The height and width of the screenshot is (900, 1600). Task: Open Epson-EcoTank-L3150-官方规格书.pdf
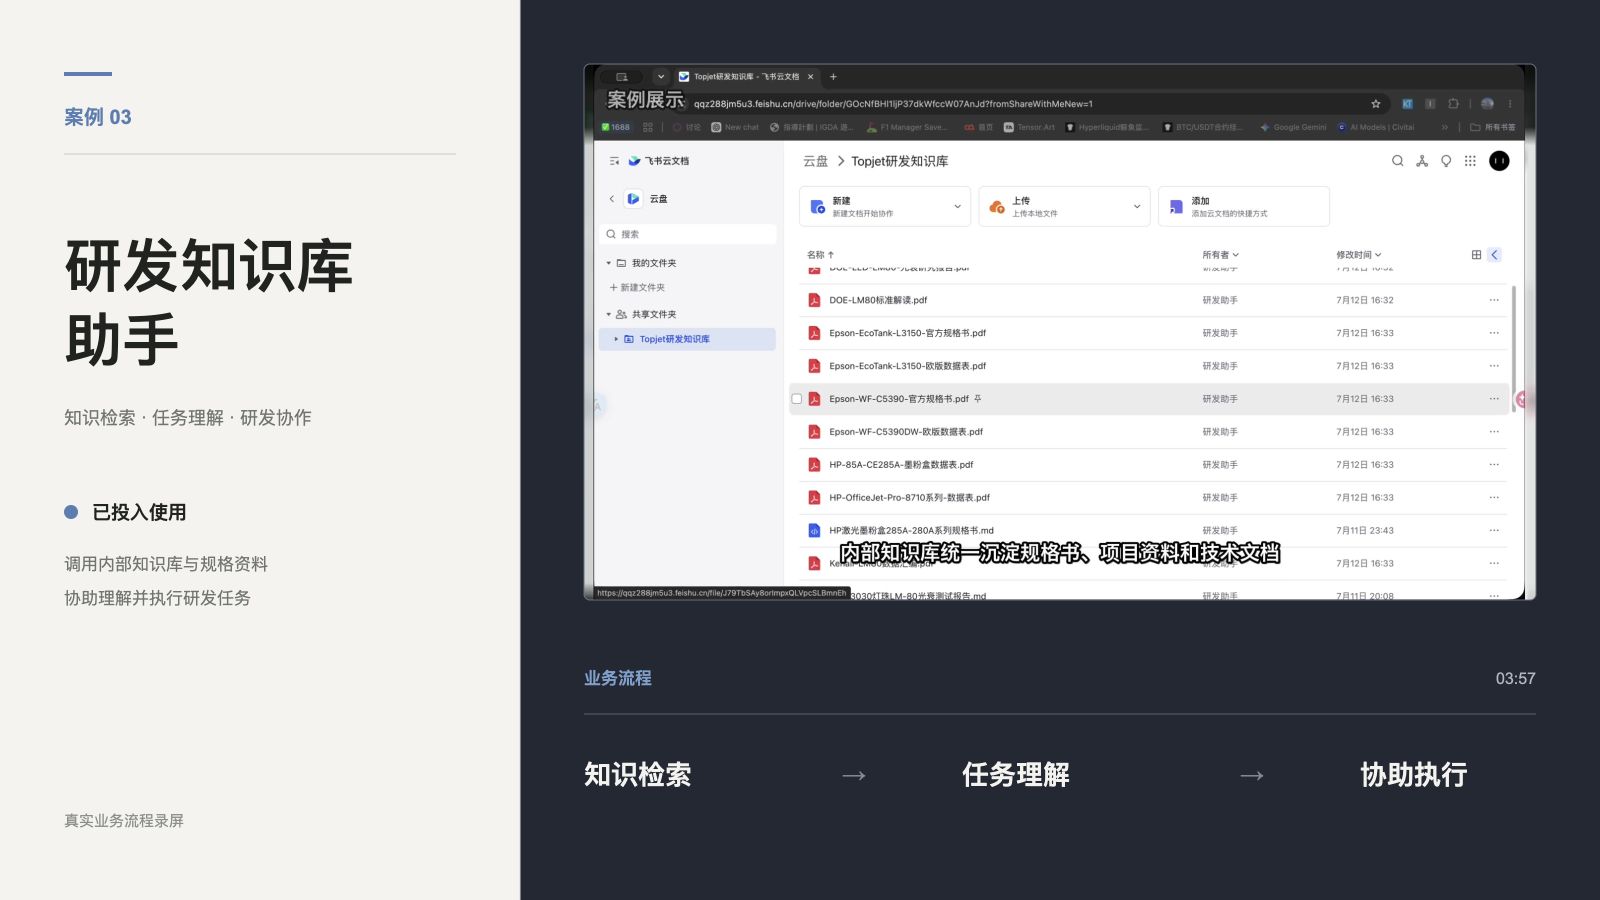[x=907, y=333]
